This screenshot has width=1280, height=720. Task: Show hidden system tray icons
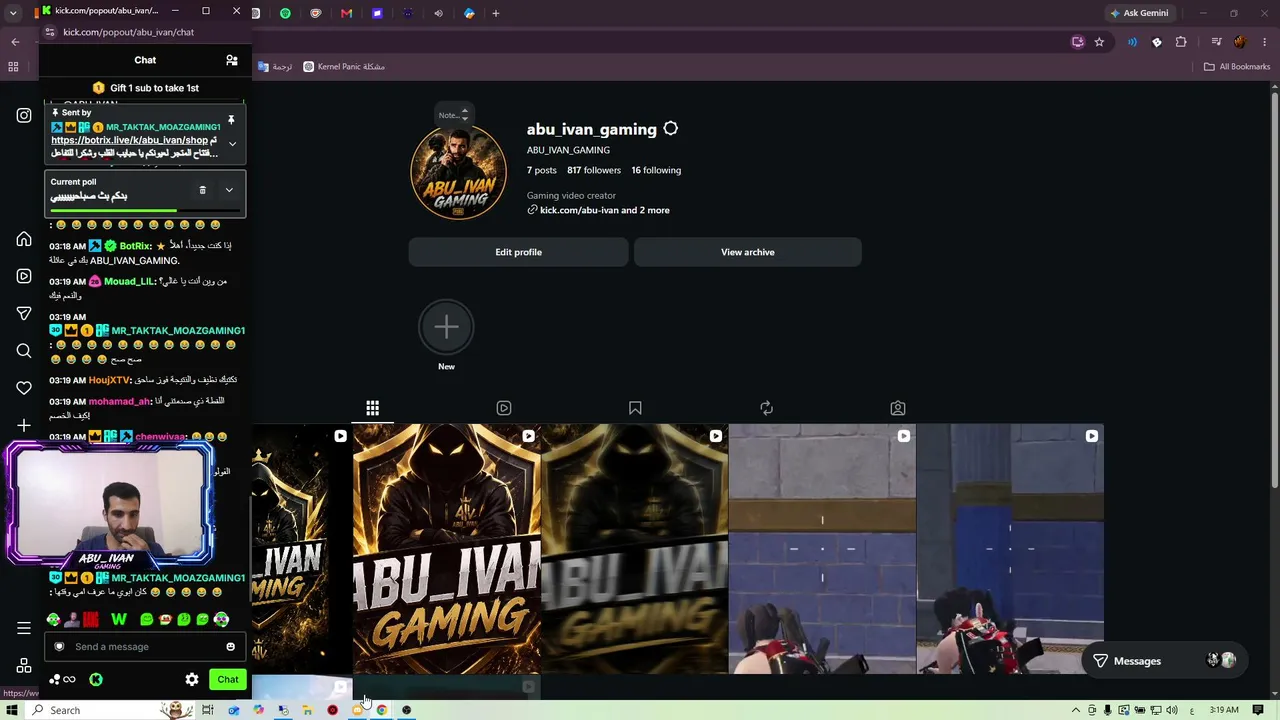click(1076, 710)
